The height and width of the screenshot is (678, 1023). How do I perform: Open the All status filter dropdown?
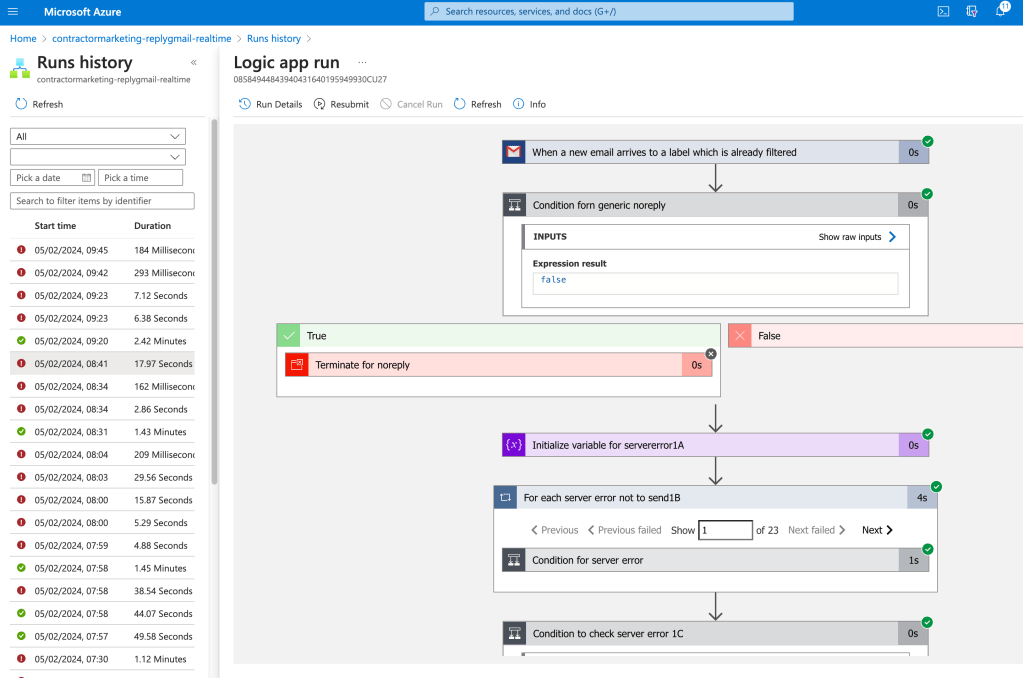tap(98, 136)
